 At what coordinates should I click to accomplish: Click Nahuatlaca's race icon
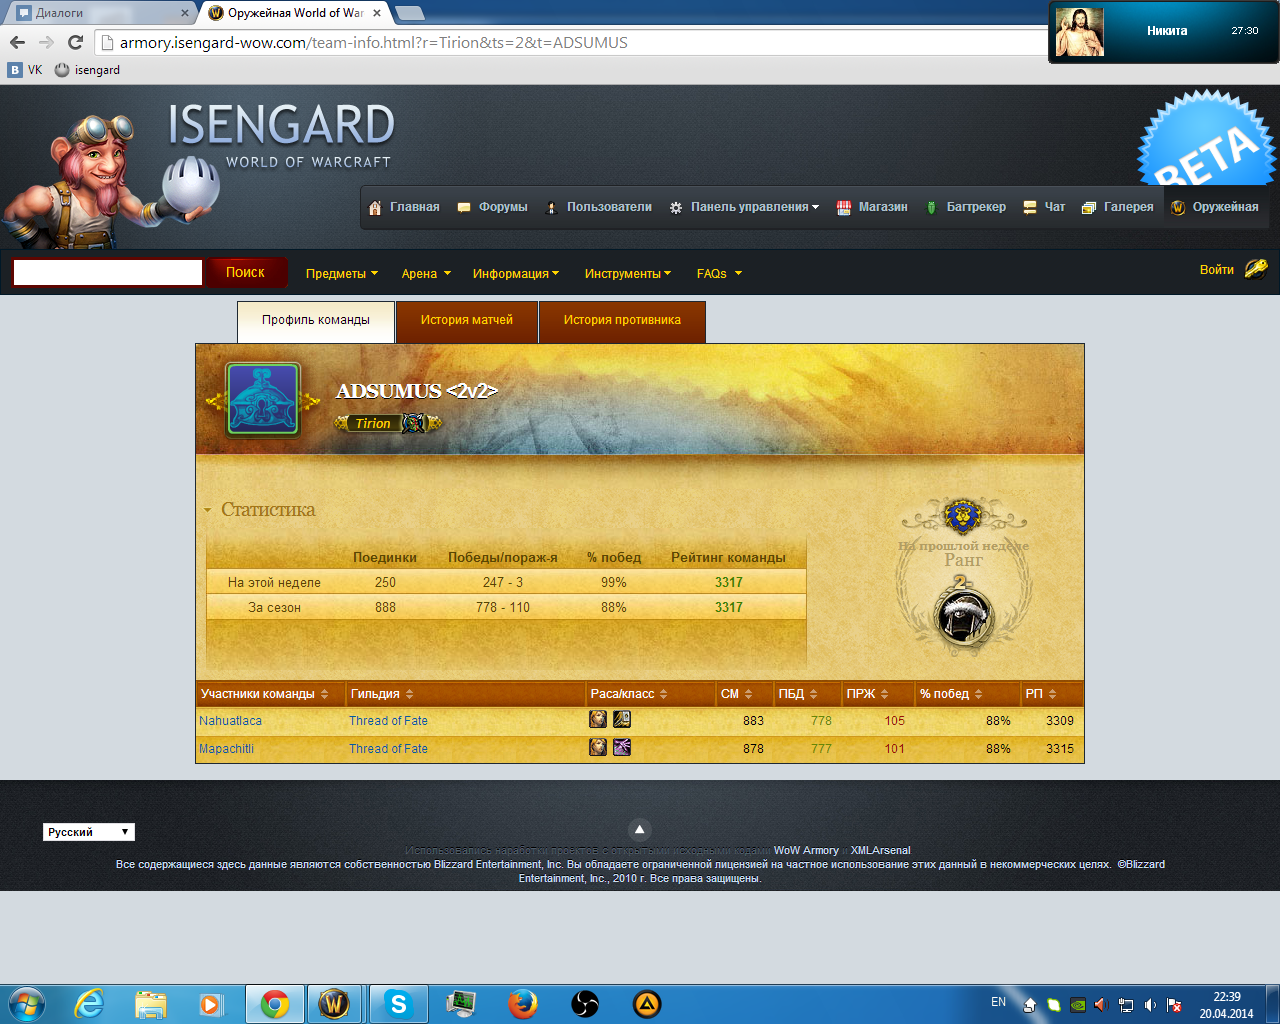tap(598, 719)
